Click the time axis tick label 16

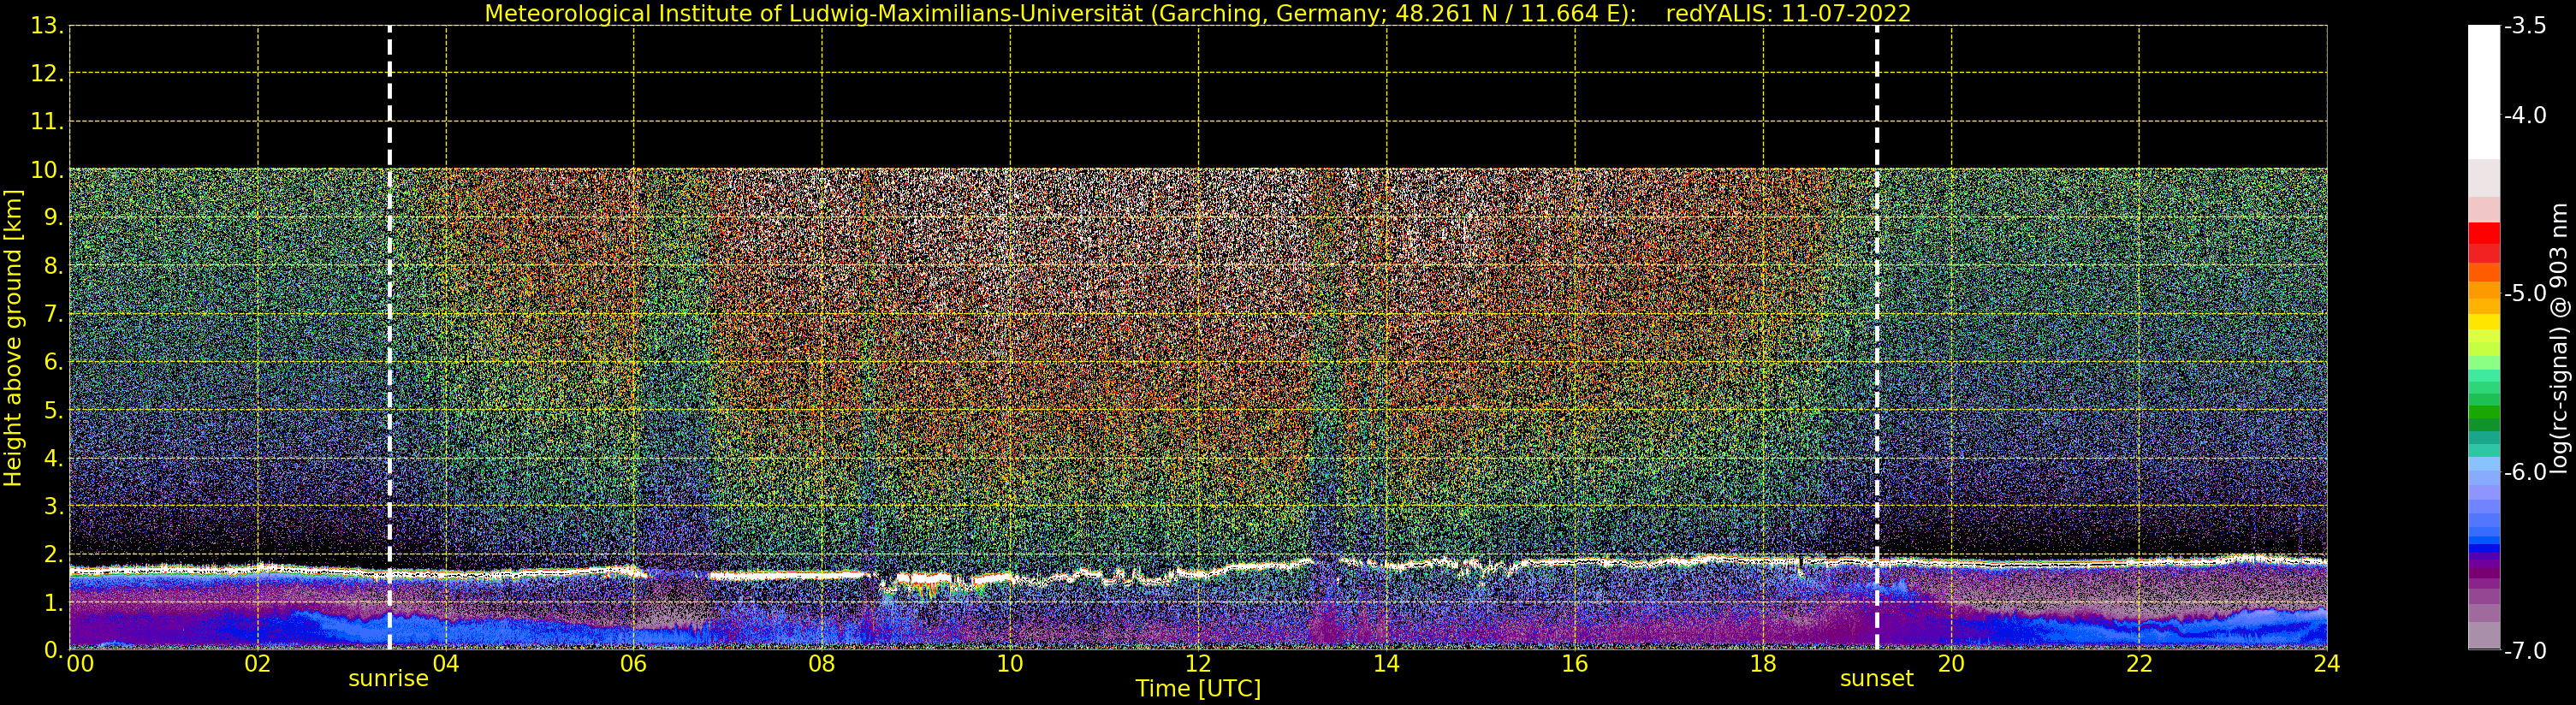coord(1575,664)
